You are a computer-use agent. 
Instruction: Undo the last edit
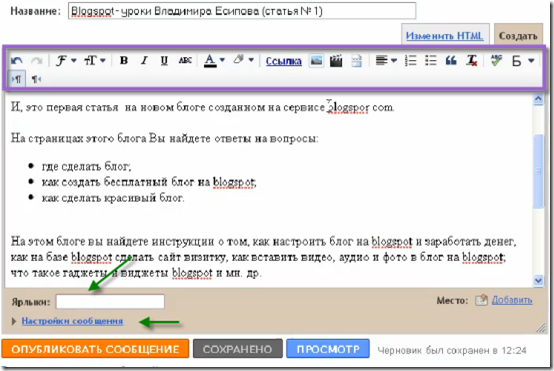(x=16, y=61)
